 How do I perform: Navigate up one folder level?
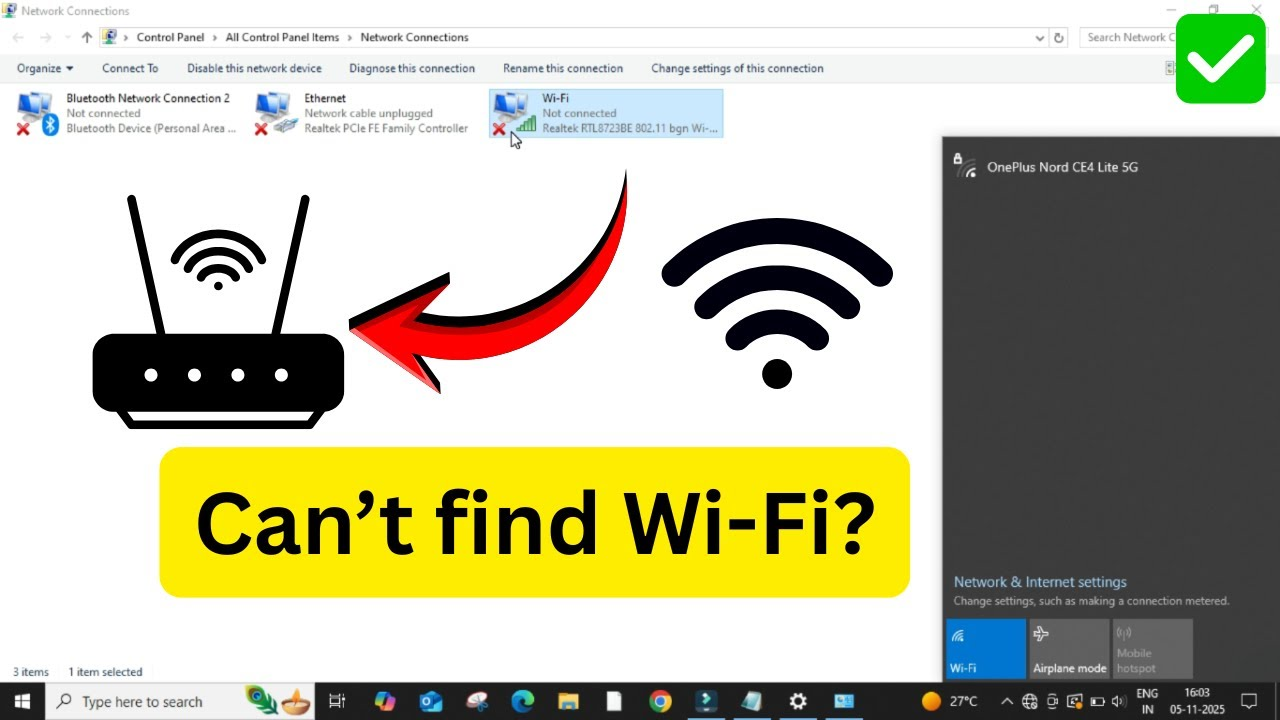click(86, 37)
